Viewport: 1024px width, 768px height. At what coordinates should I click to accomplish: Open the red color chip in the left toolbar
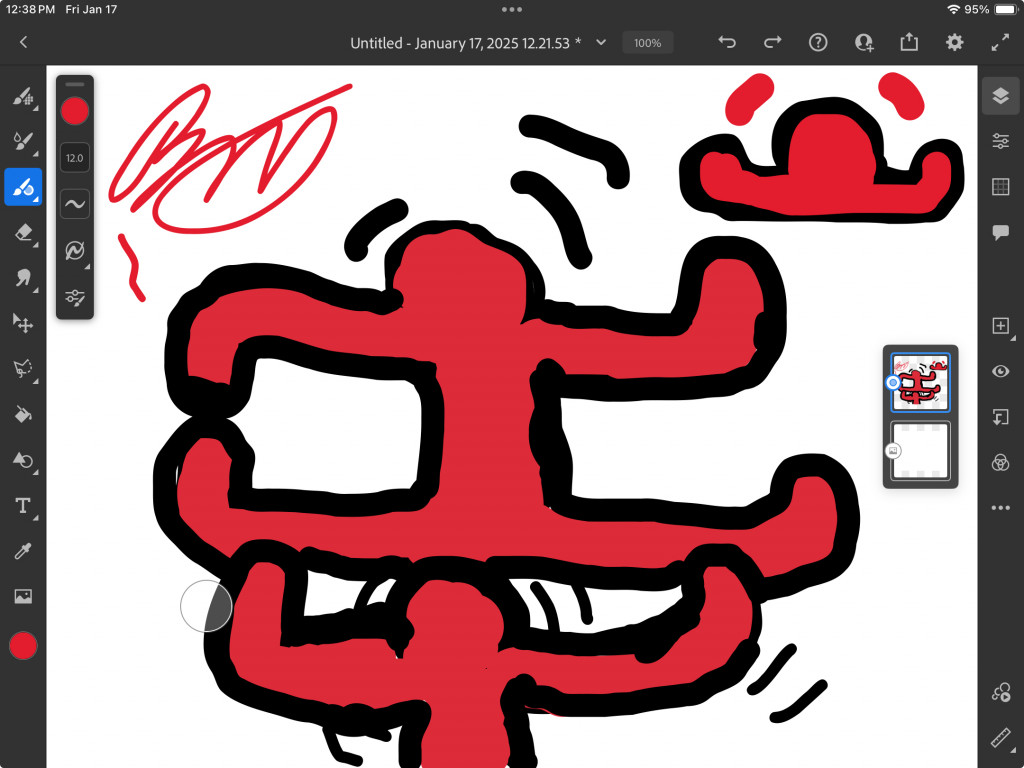pyautogui.click(x=22, y=646)
